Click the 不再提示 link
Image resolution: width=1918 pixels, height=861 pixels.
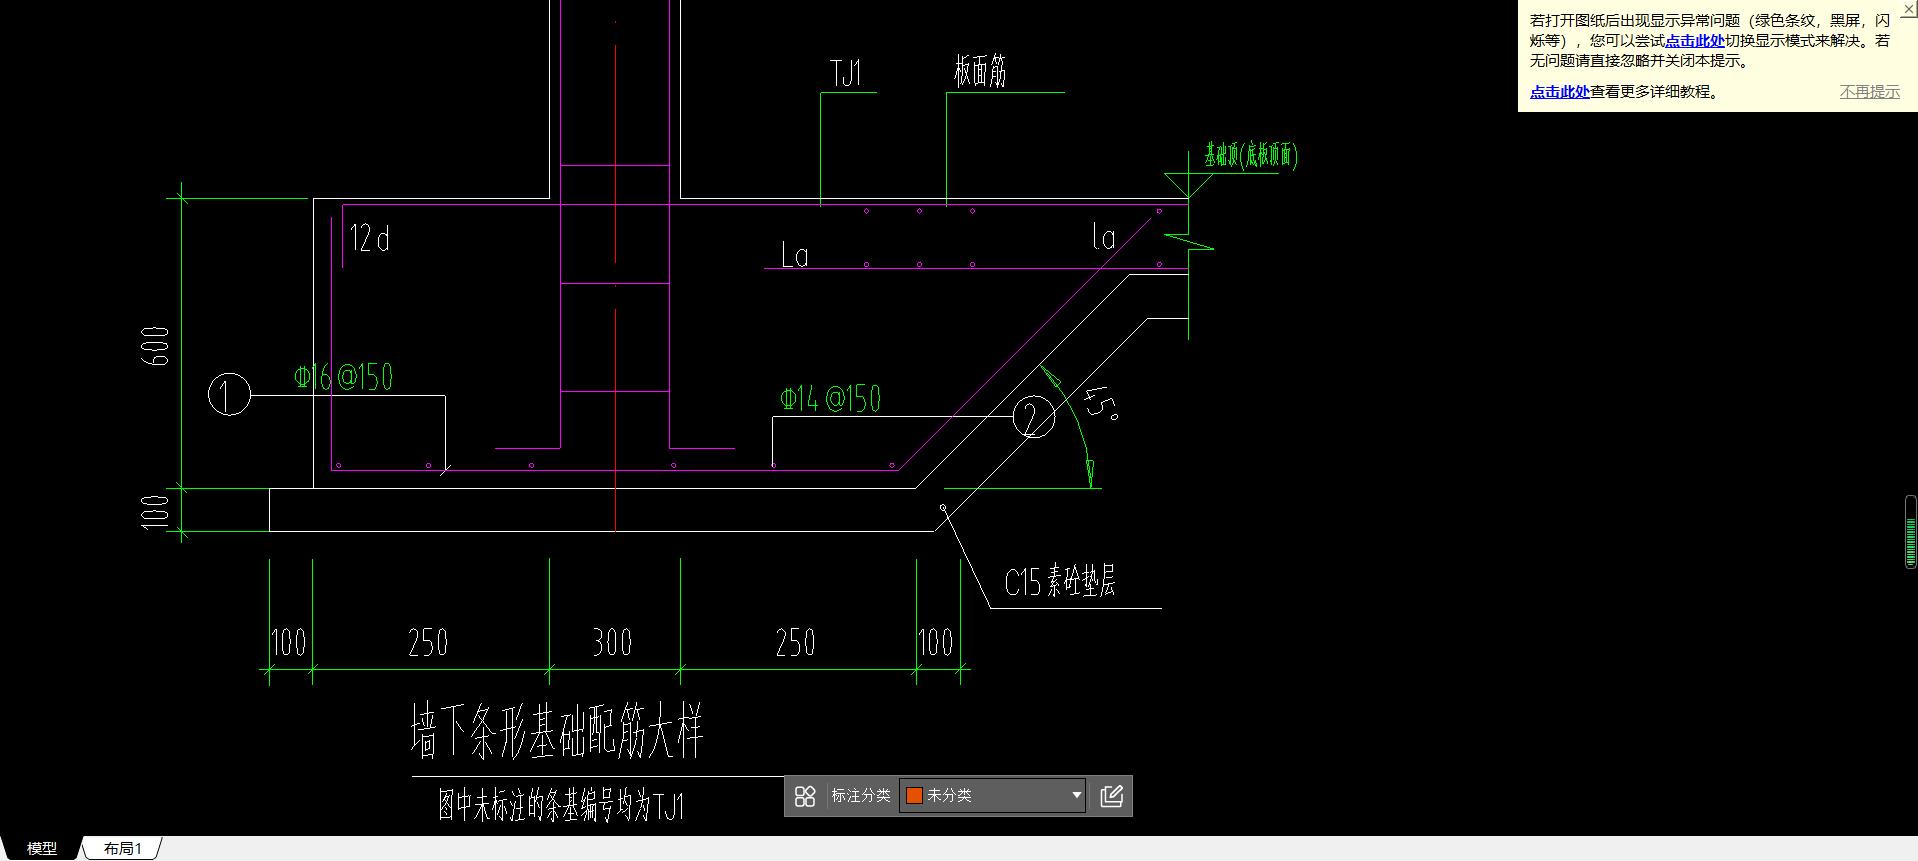[x=1869, y=92]
